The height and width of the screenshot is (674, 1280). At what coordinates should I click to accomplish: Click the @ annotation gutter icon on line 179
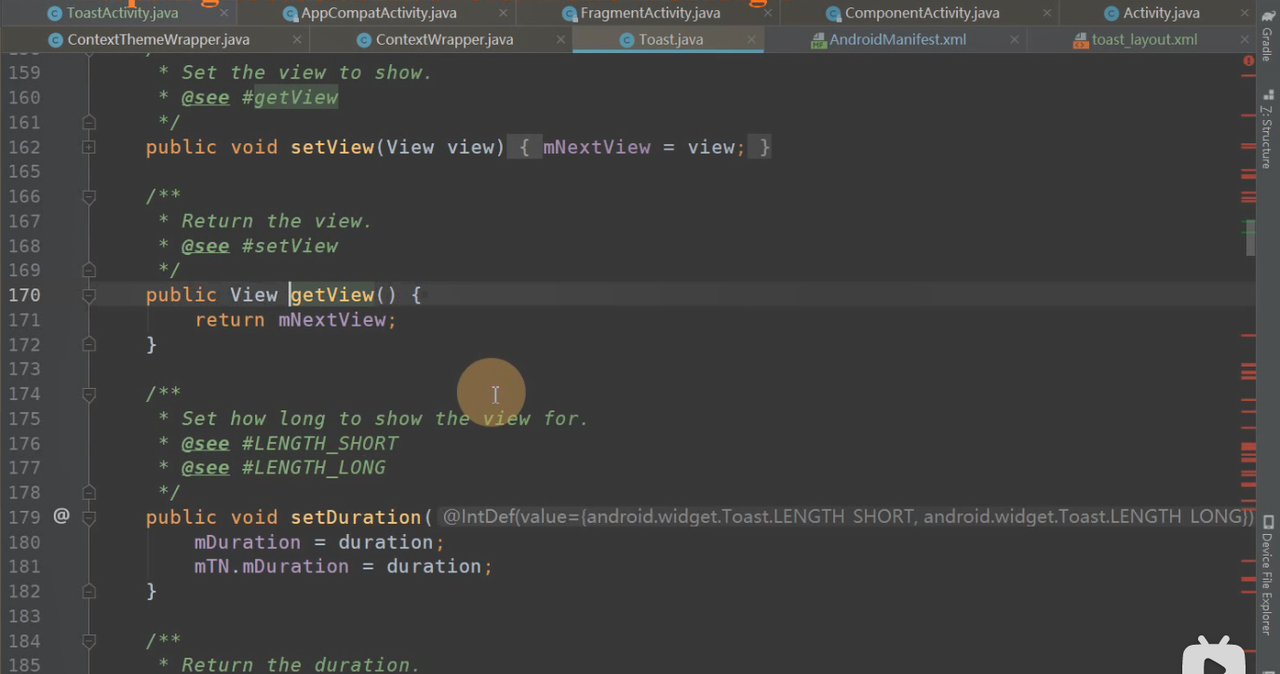tap(61, 516)
